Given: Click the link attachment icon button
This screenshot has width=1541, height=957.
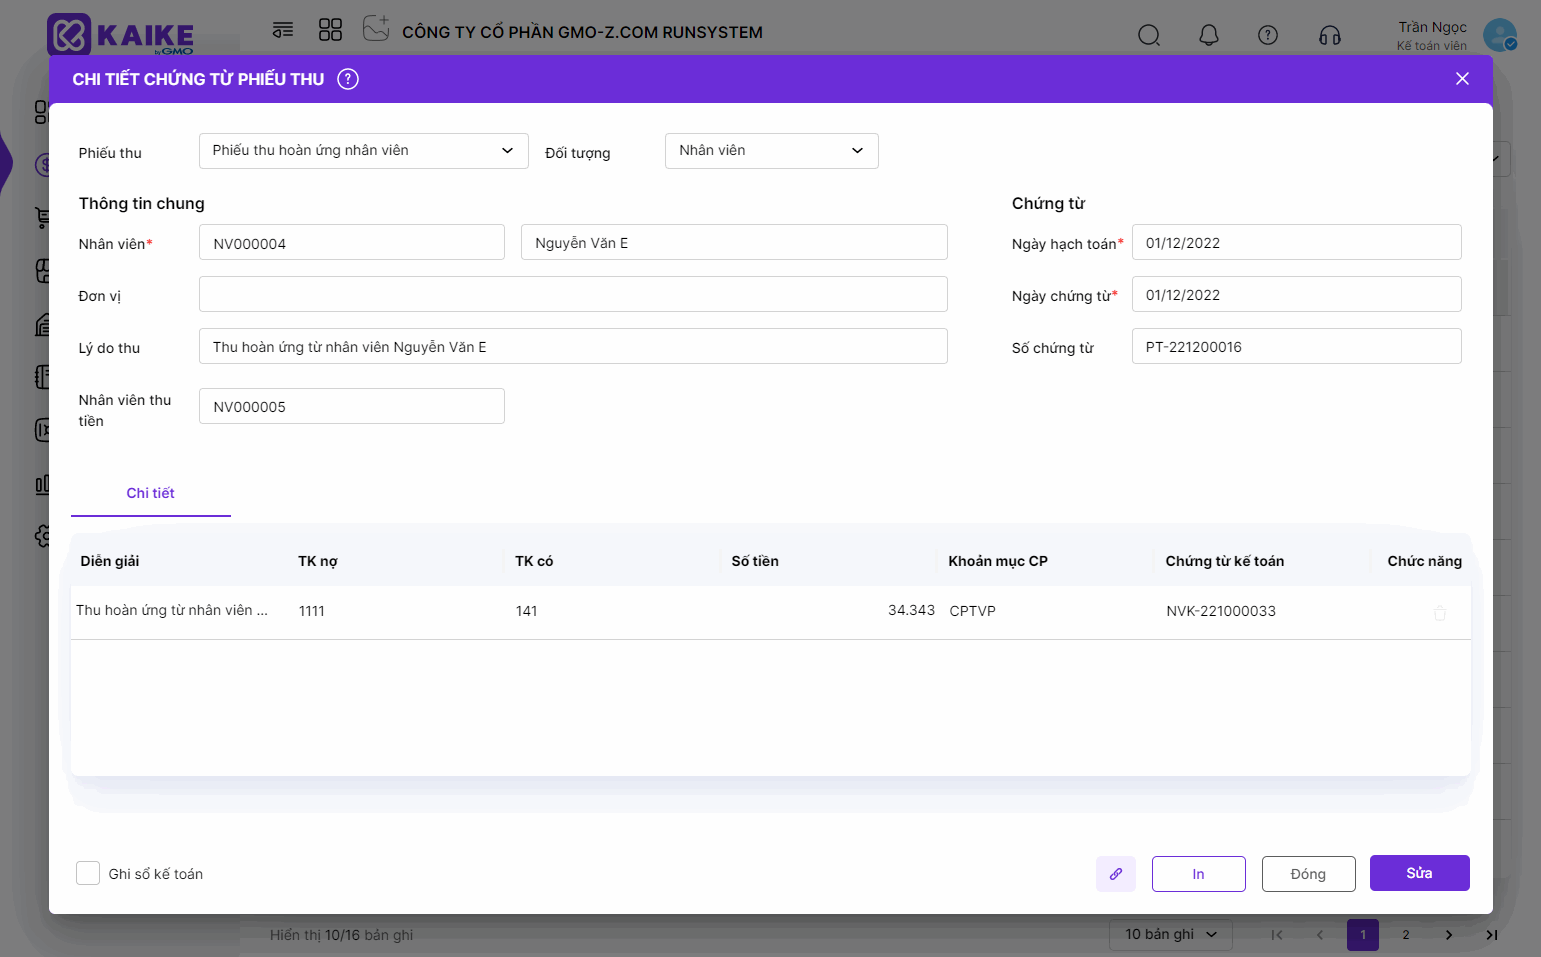Looking at the screenshot, I should pyautogui.click(x=1116, y=874).
